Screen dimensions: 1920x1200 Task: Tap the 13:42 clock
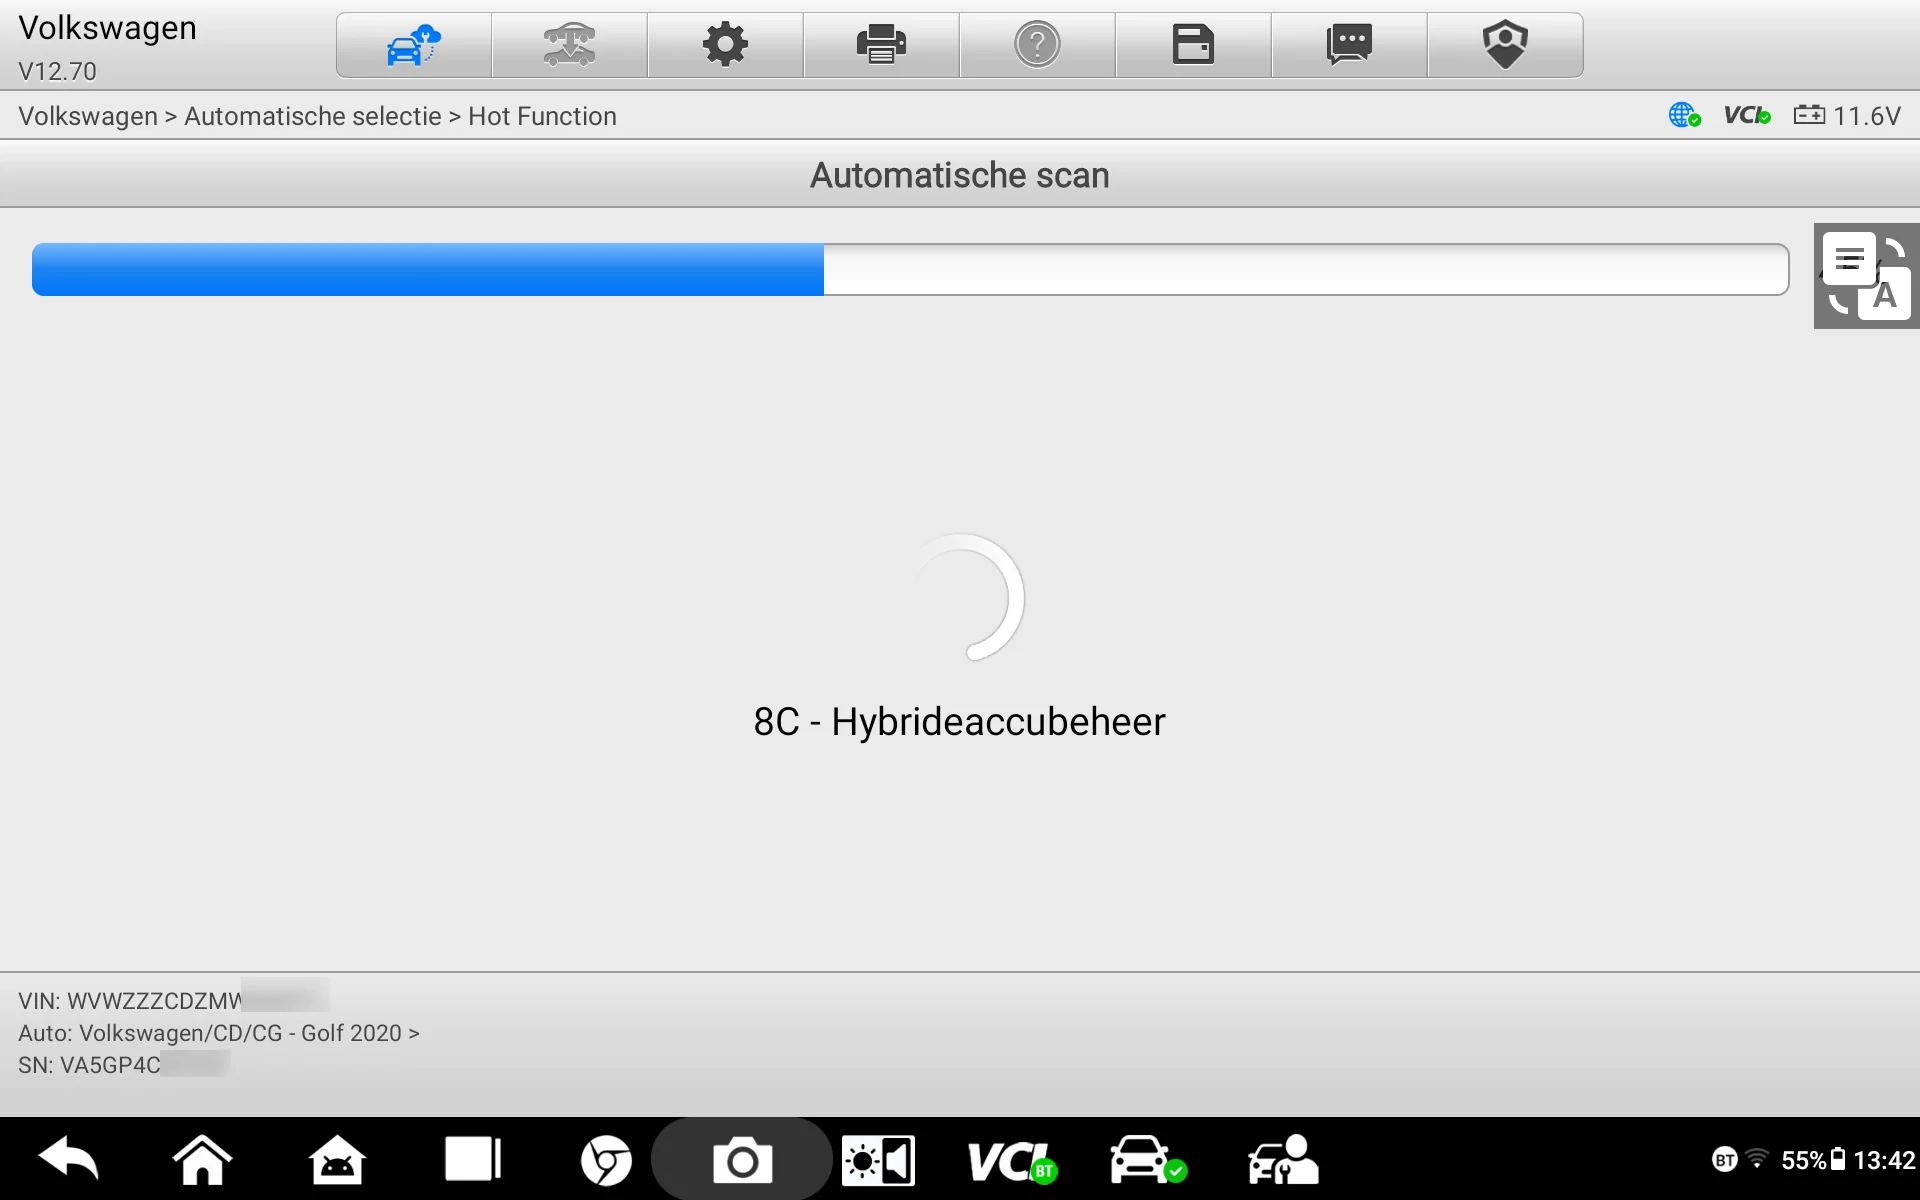tap(1884, 1160)
